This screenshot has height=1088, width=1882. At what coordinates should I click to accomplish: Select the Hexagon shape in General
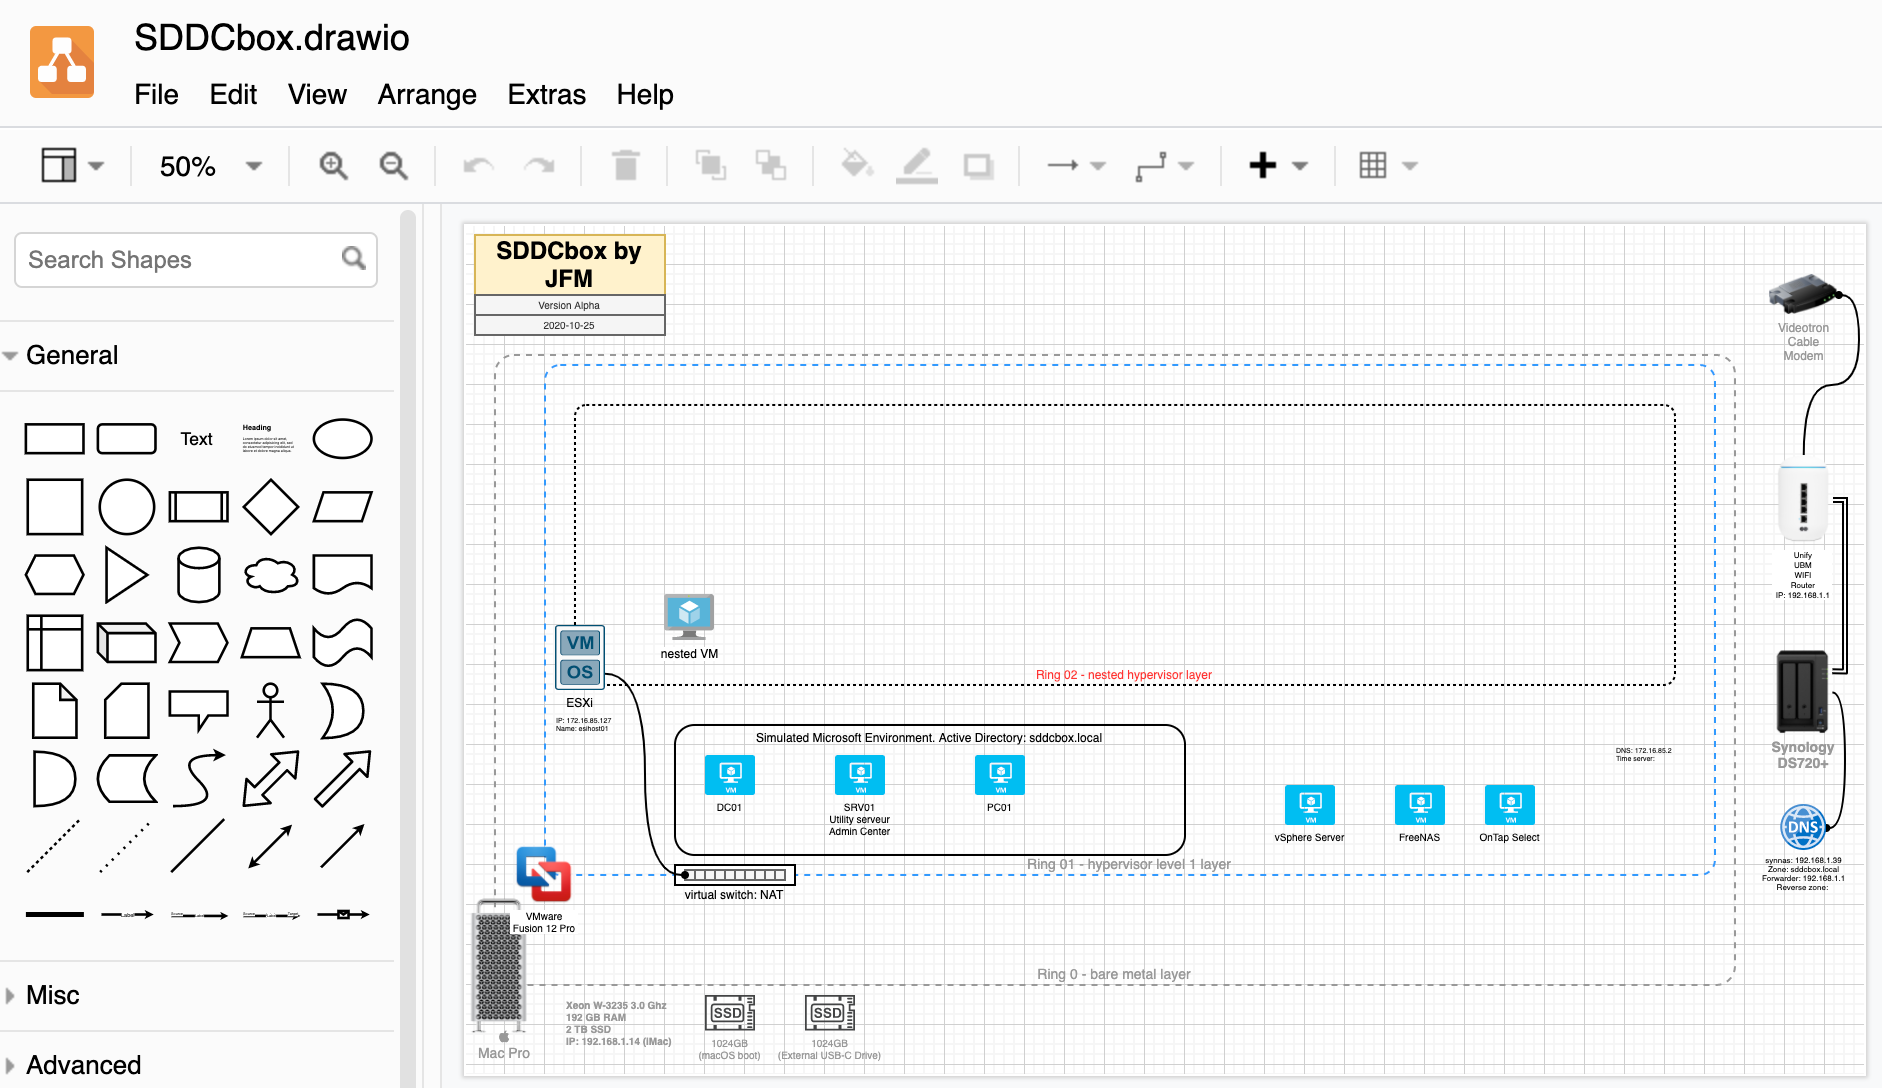[x=55, y=575]
